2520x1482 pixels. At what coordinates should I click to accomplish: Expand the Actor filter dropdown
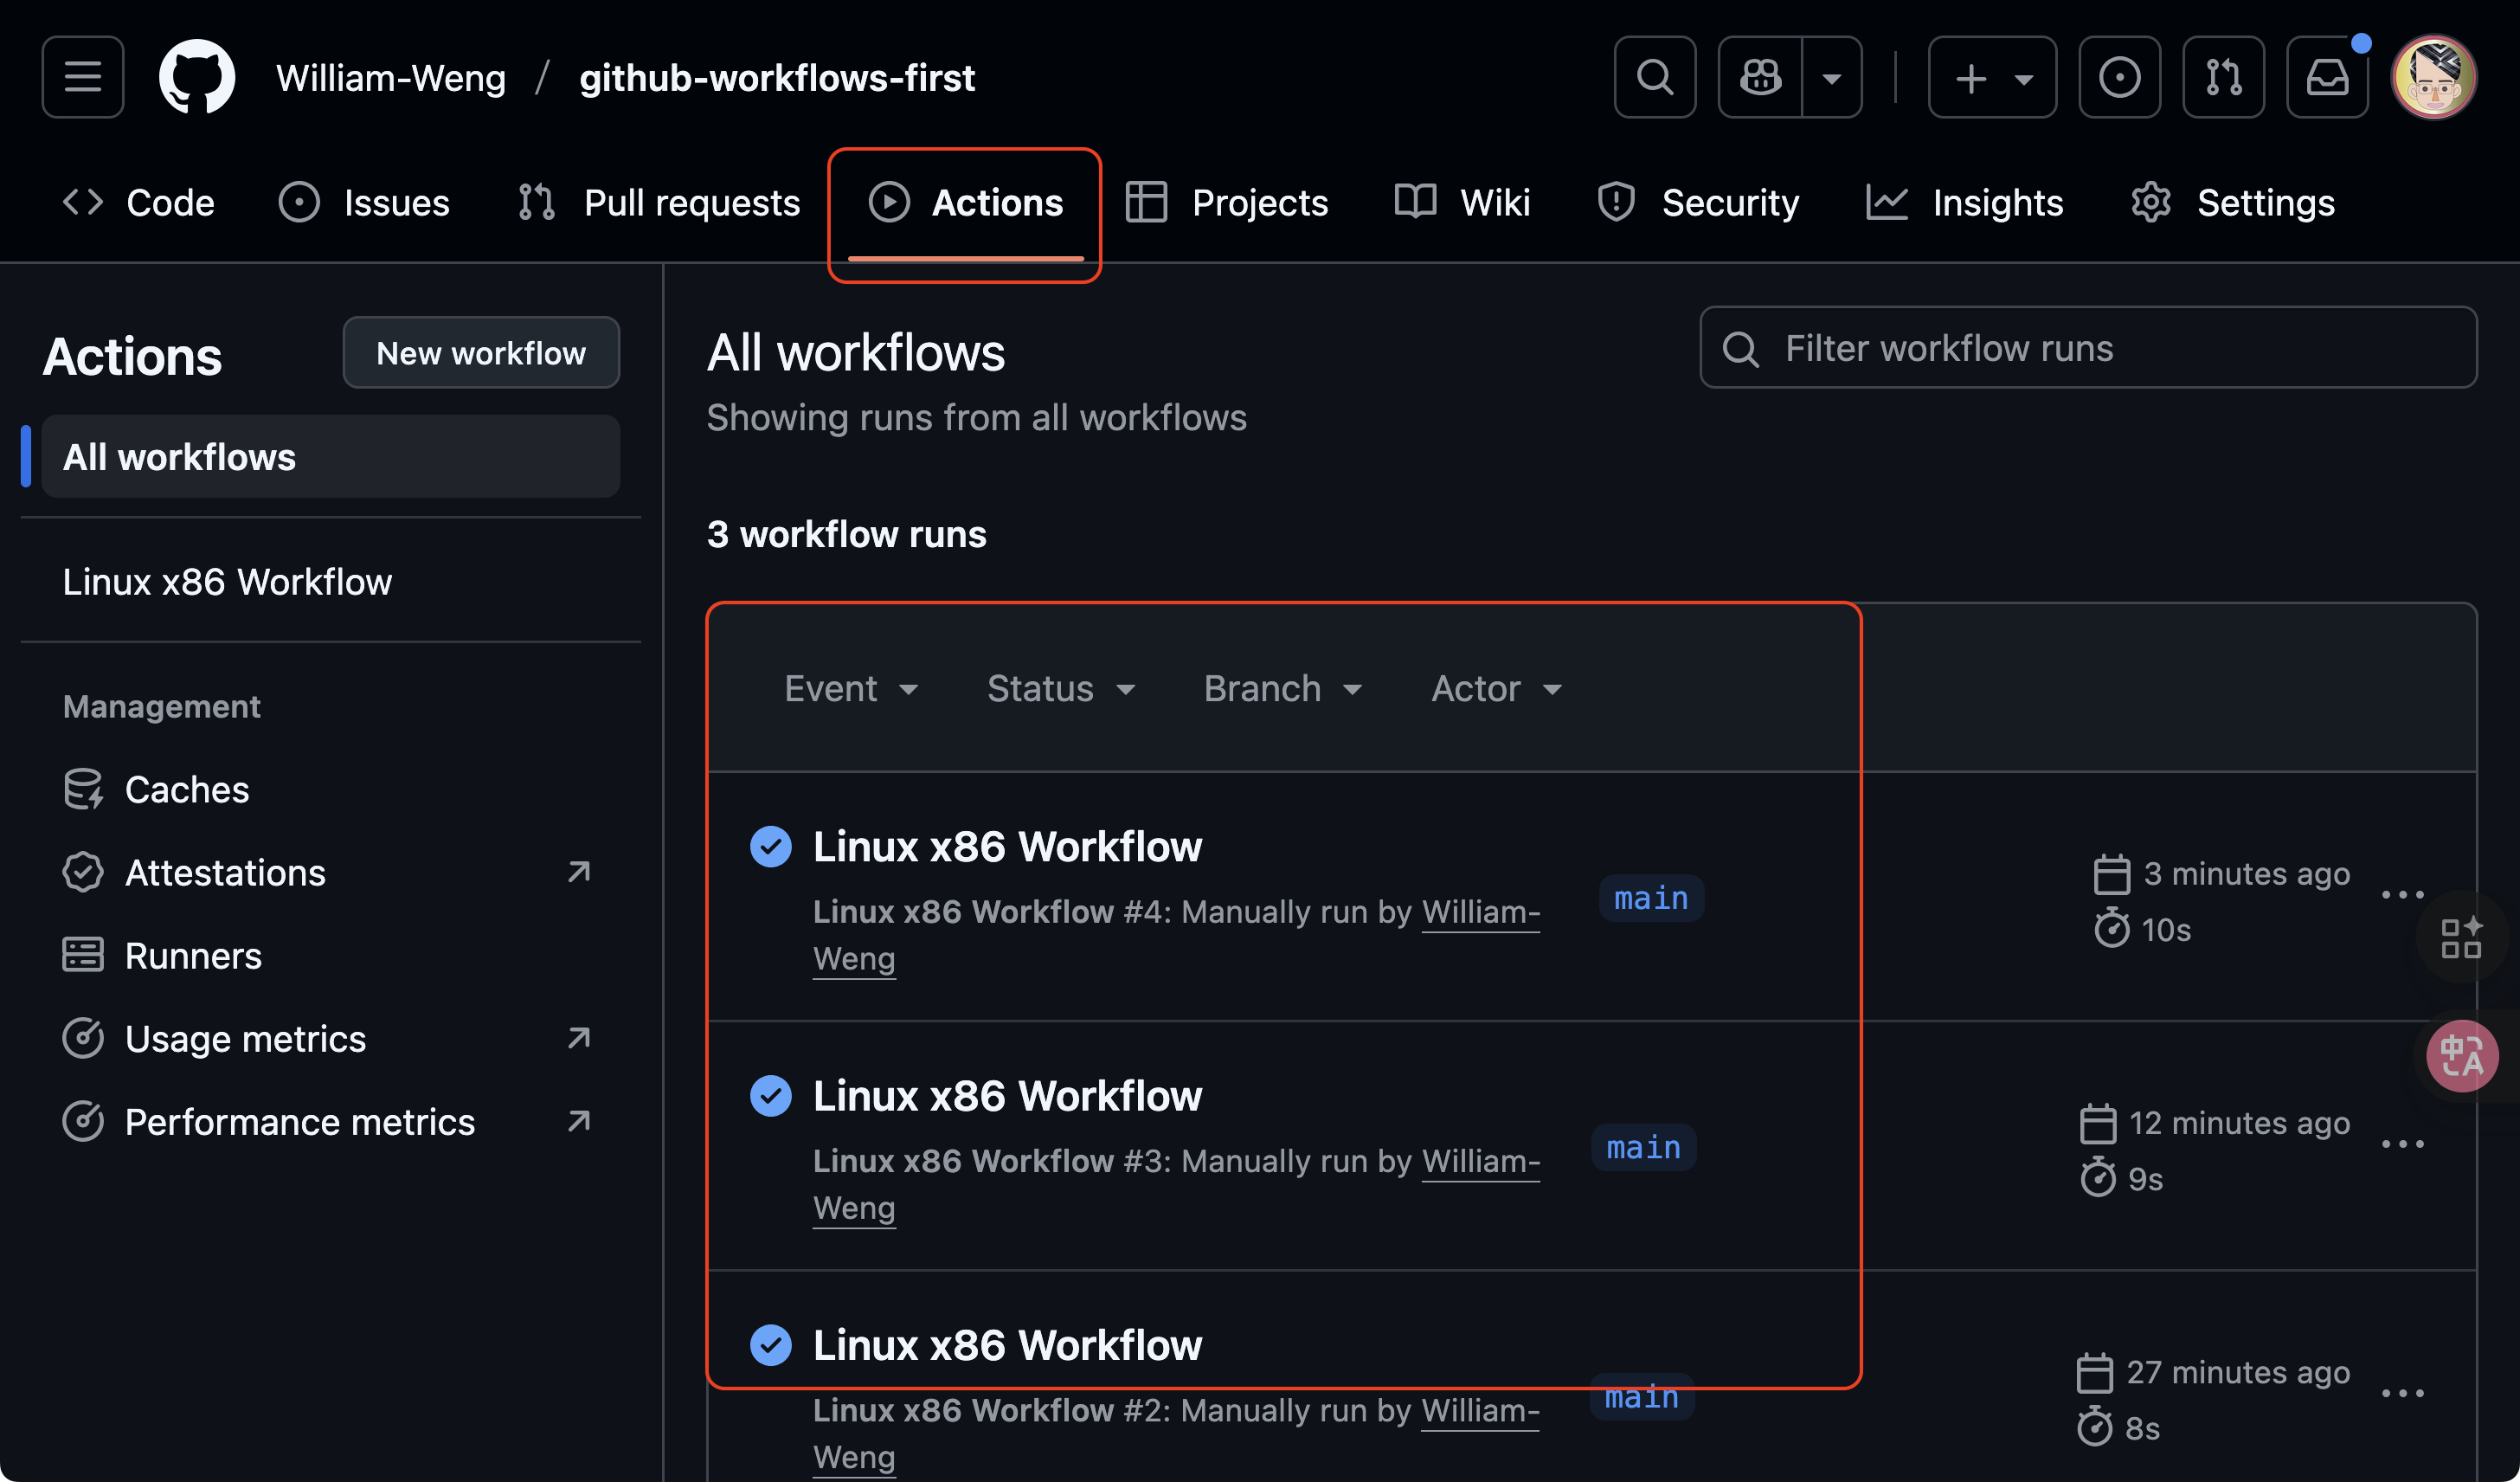pos(1496,689)
